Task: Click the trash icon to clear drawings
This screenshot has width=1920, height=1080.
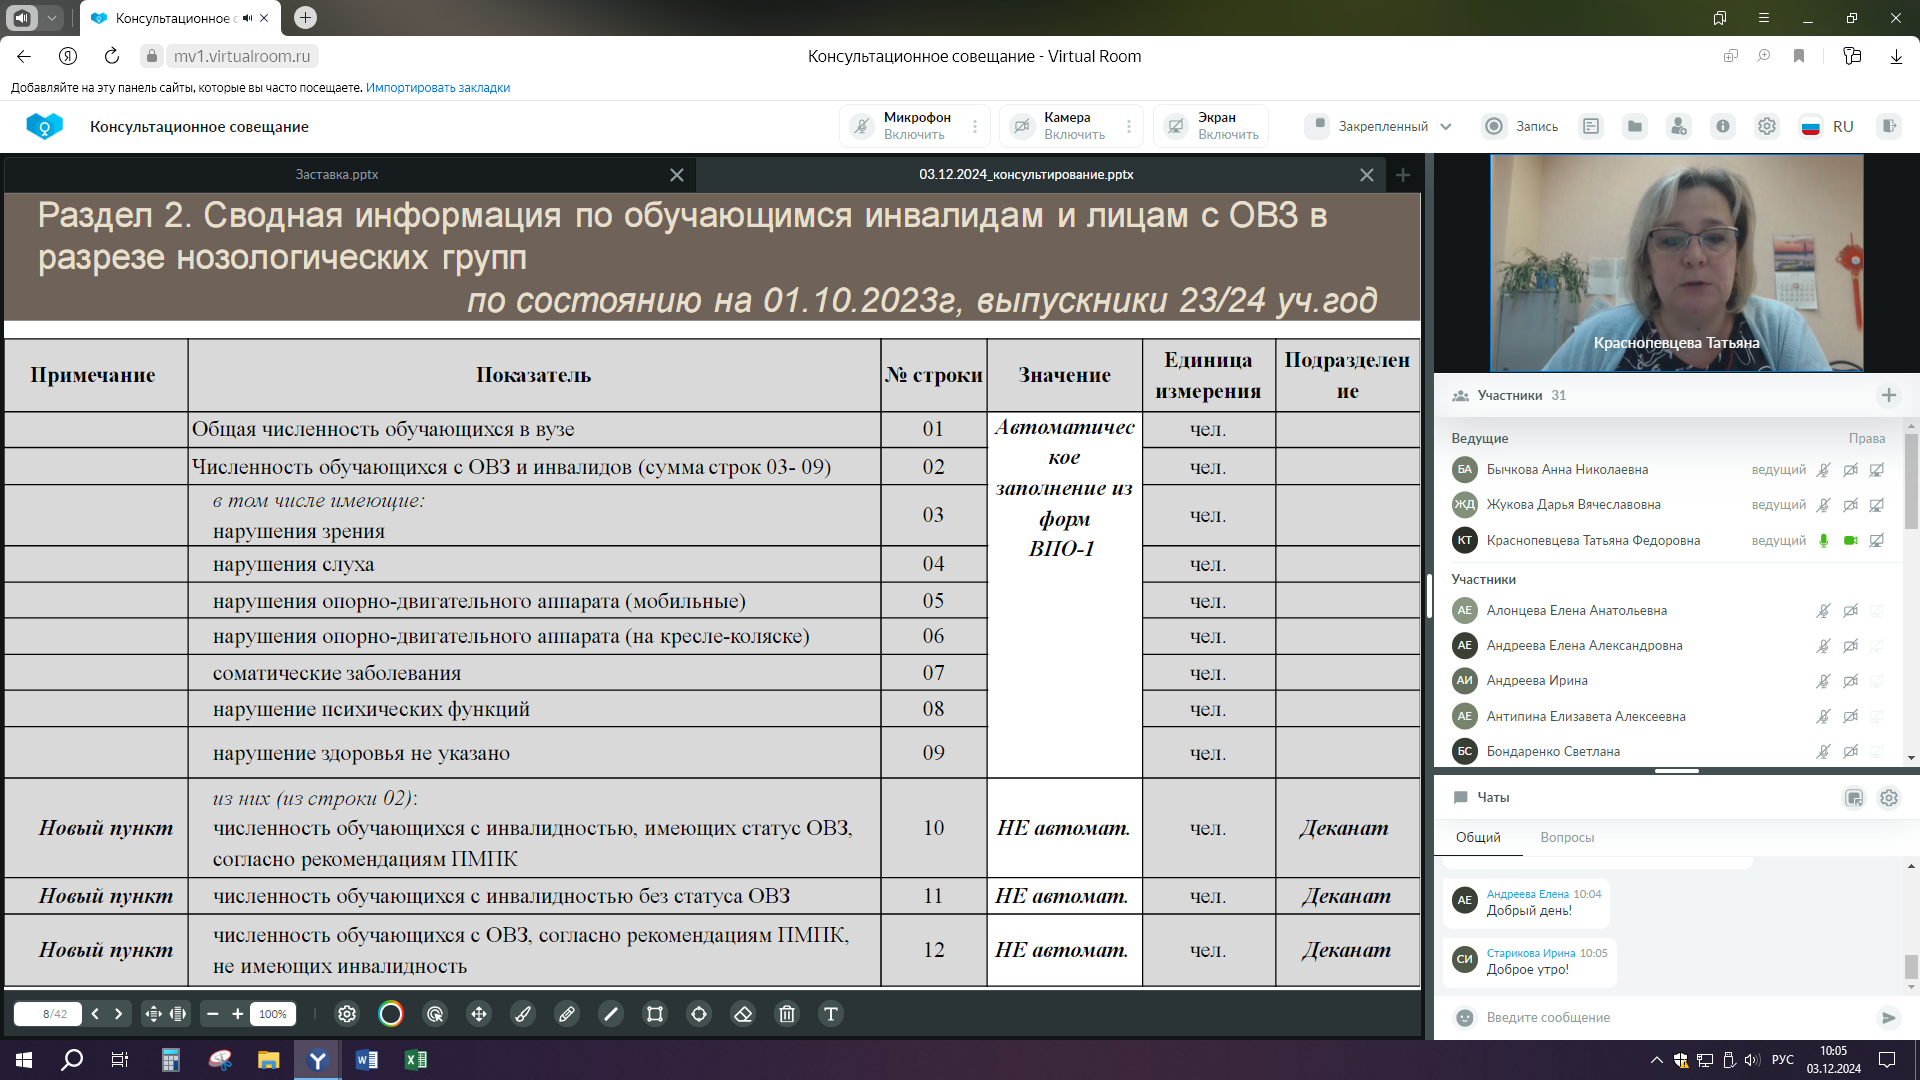Action: tap(787, 1014)
